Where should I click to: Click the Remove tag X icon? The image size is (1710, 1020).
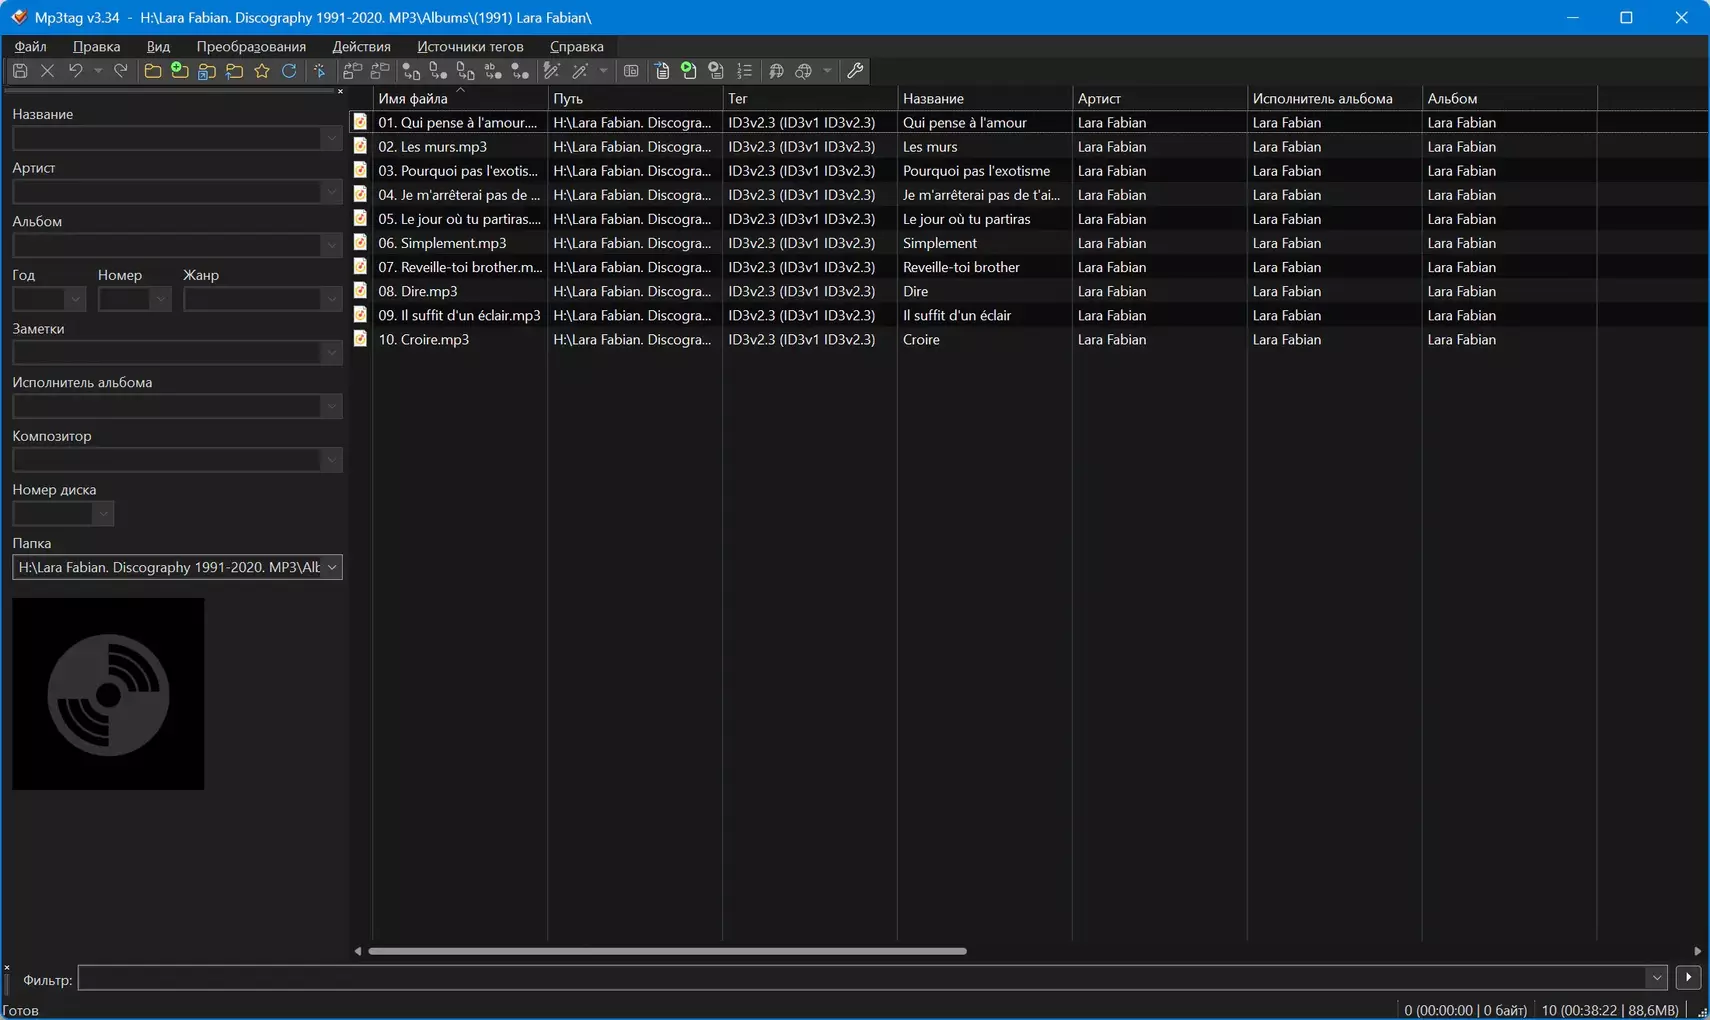point(47,71)
